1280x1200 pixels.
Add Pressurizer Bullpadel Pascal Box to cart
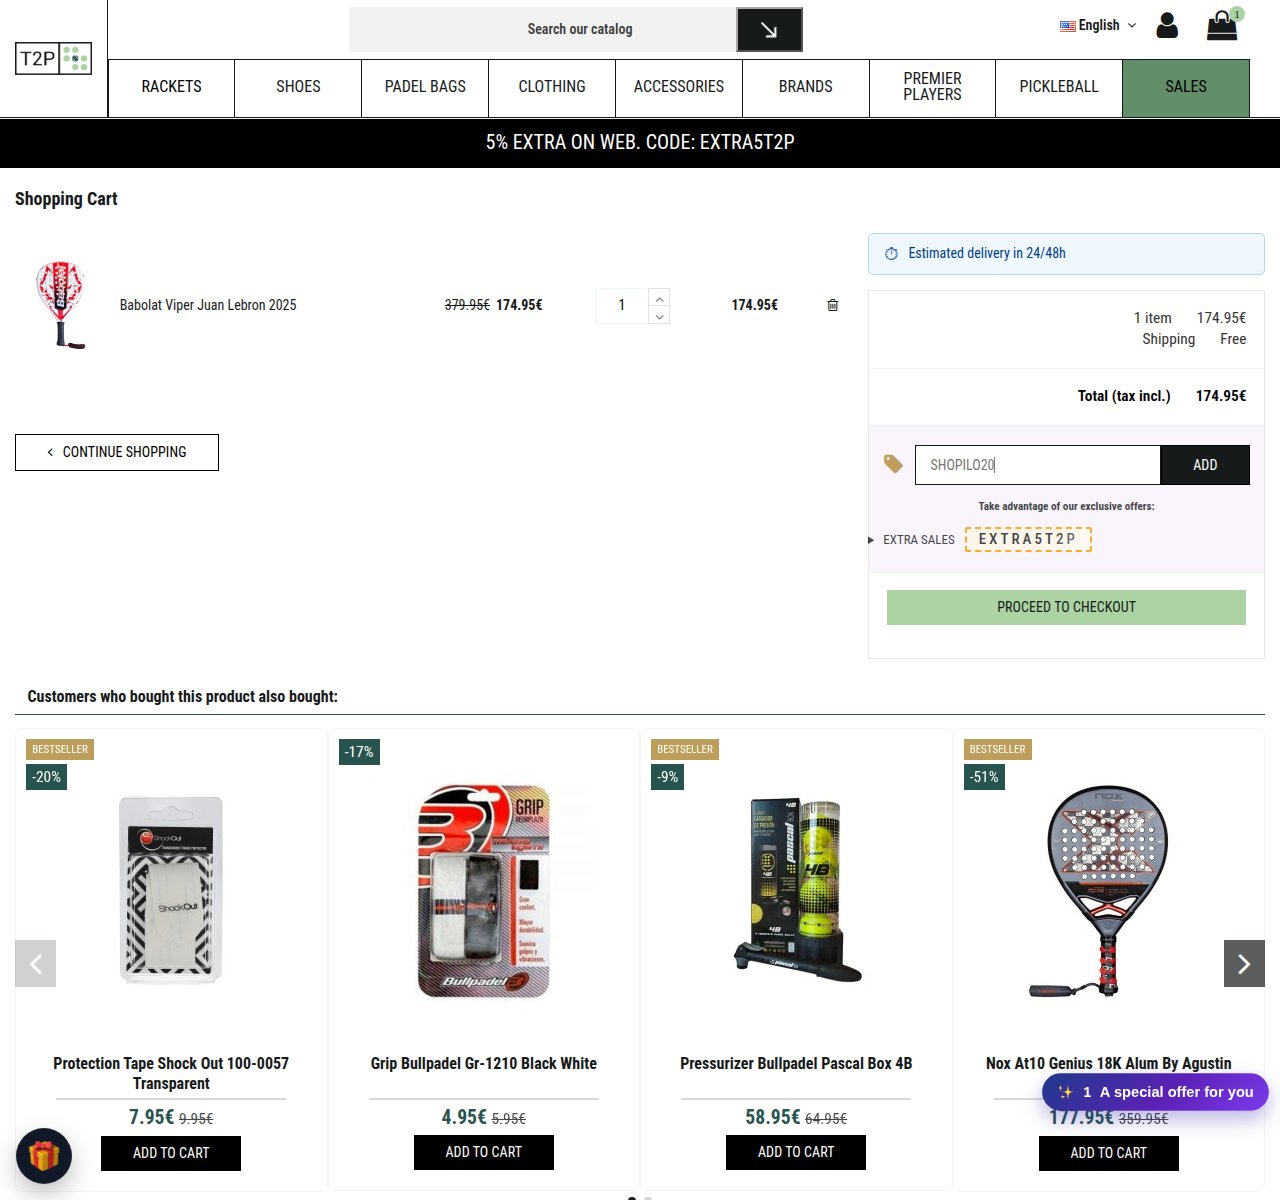click(796, 1152)
